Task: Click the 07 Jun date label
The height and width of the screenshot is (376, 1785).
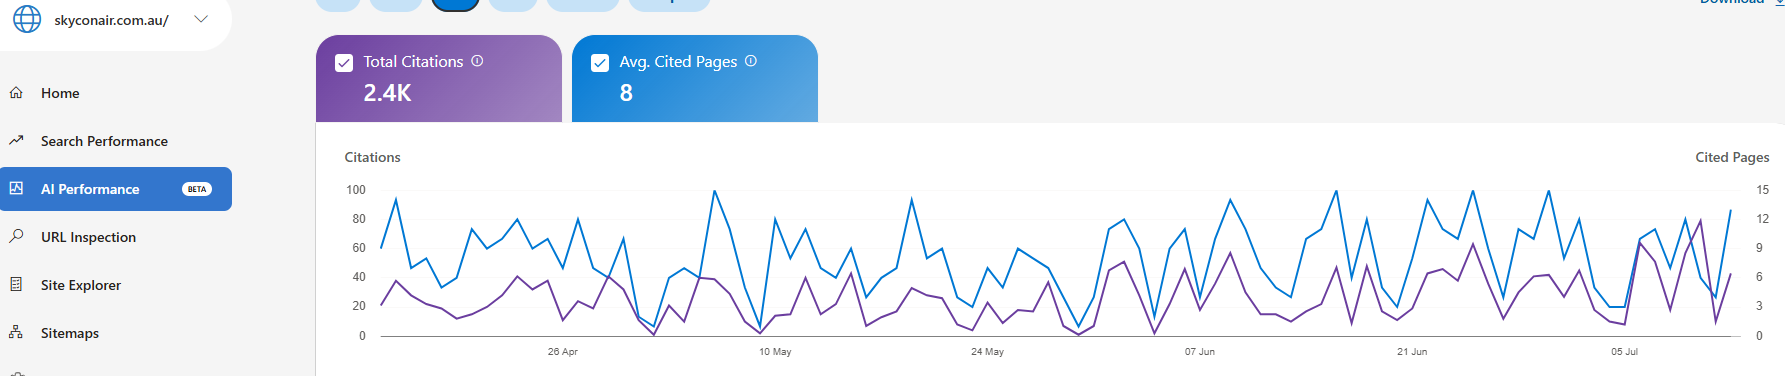Action: pyautogui.click(x=1200, y=352)
